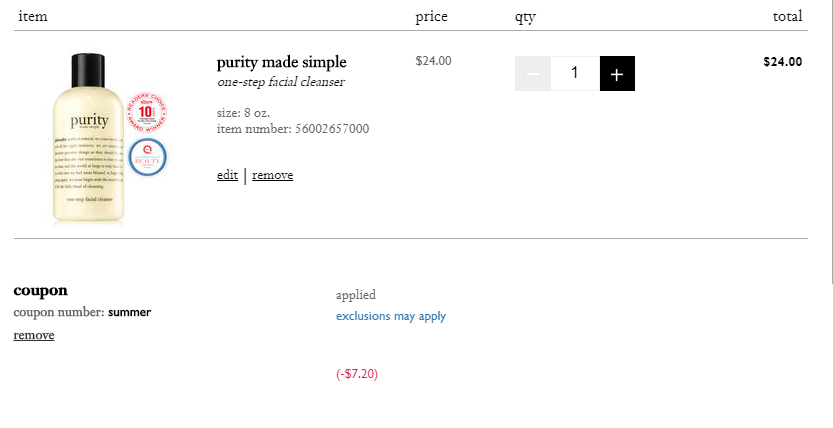Viewport: 833px width, 428px height.
Task: Open purity made simple product title
Action: [282, 63]
